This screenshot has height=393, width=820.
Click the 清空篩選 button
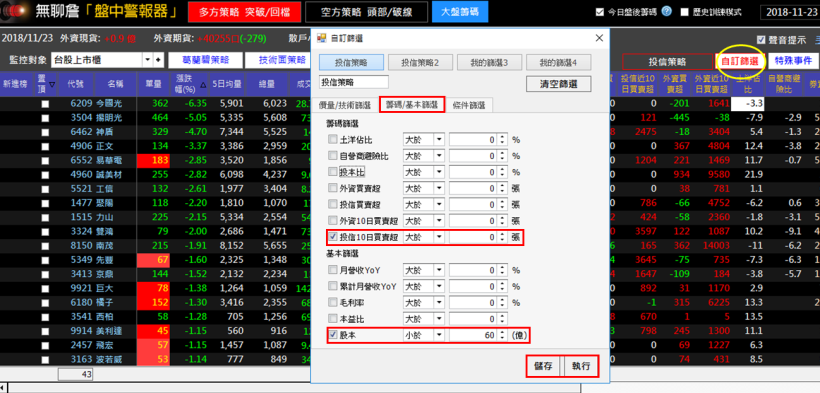click(559, 84)
